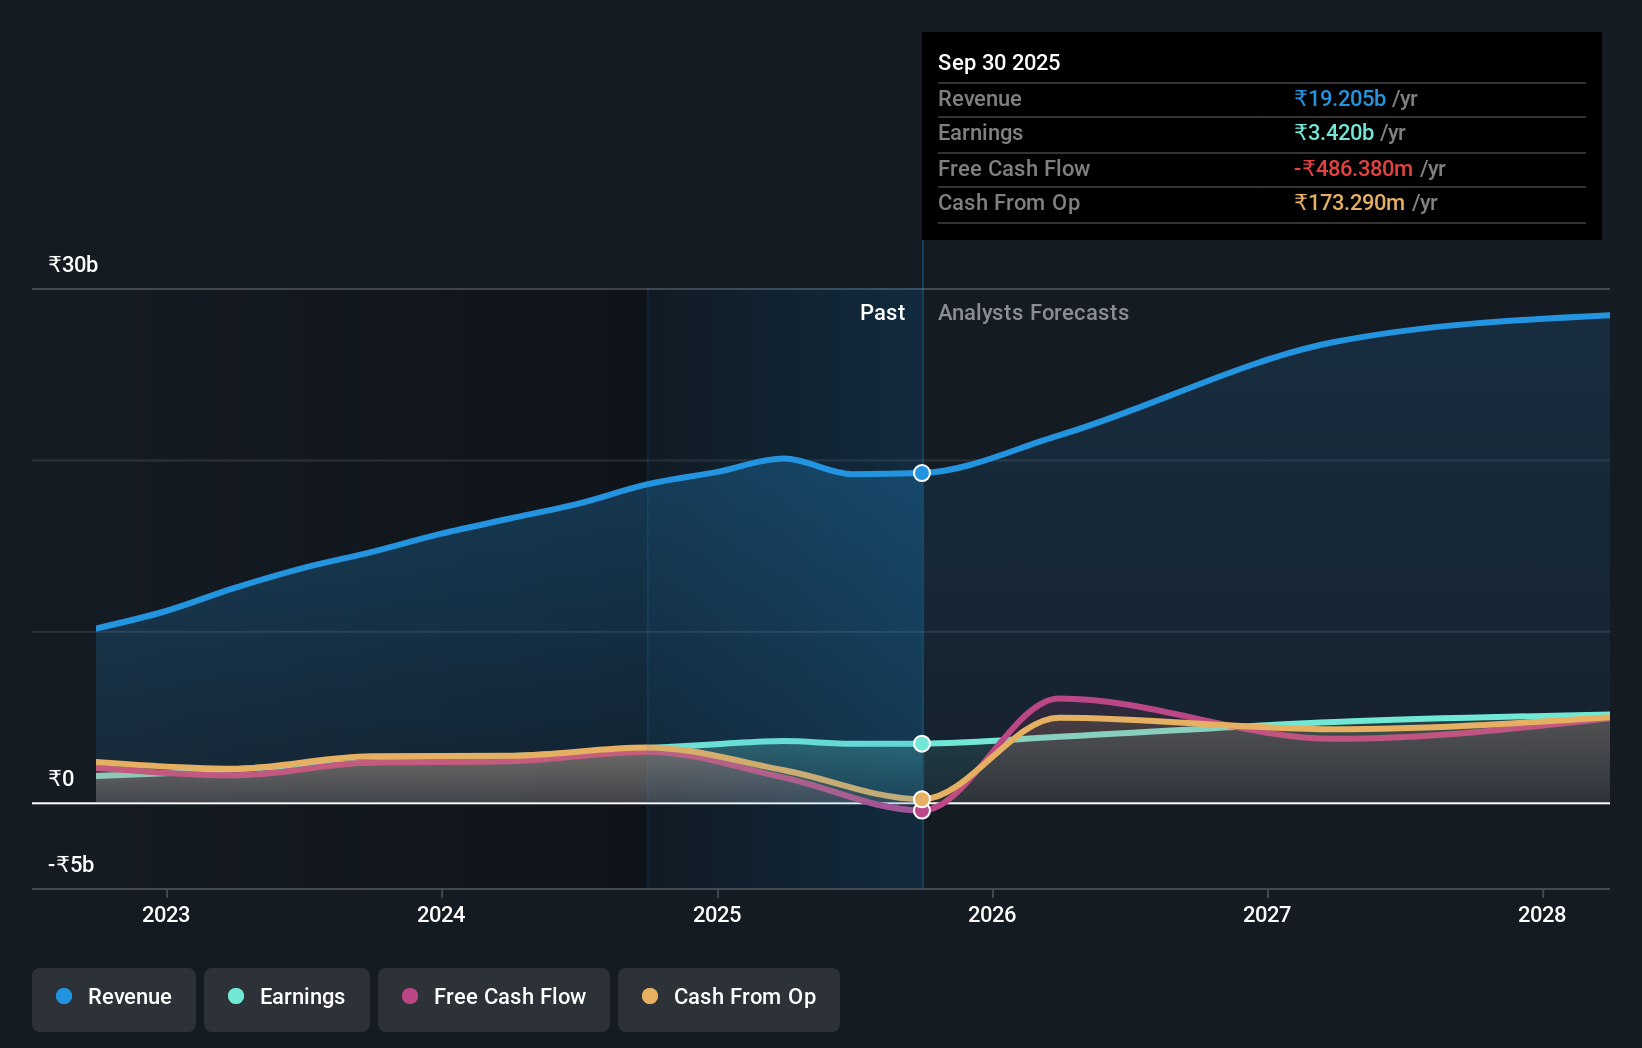The image size is (1642, 1048).
Task: Toggle the Revenue series visibility
Action: coord(113,997)
